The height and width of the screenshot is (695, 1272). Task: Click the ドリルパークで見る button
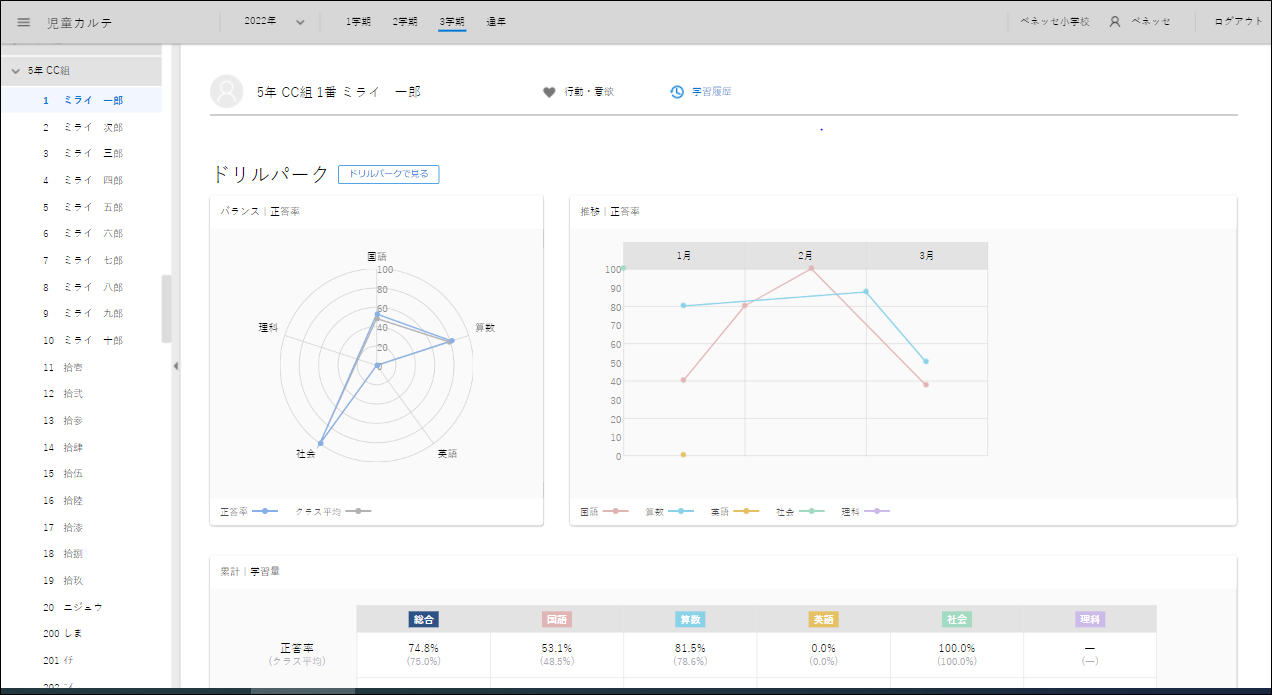[x=388, y=174]
